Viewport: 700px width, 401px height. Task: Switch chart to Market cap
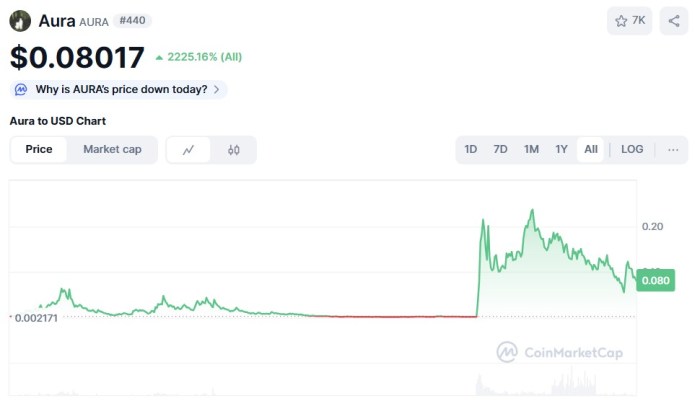pos(112,150)
